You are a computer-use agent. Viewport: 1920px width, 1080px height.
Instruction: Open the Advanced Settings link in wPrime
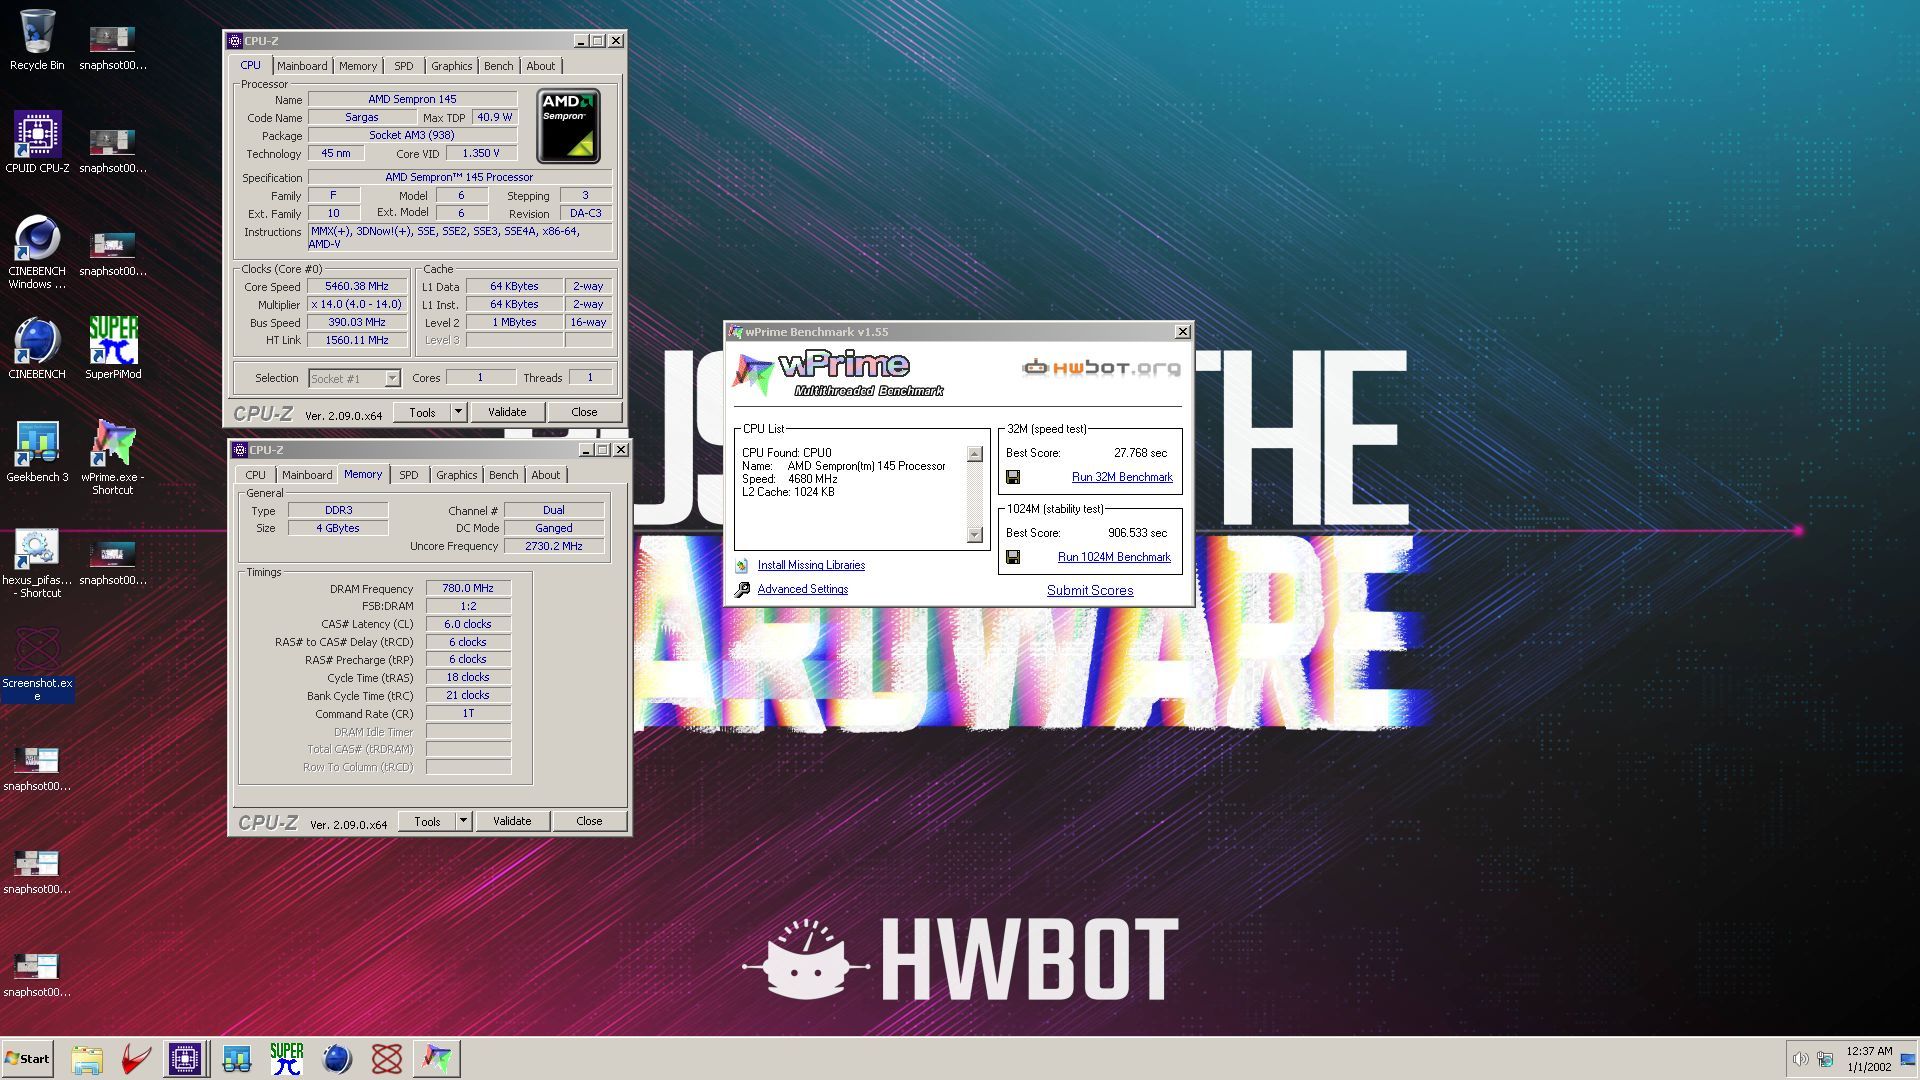(802, 589)
